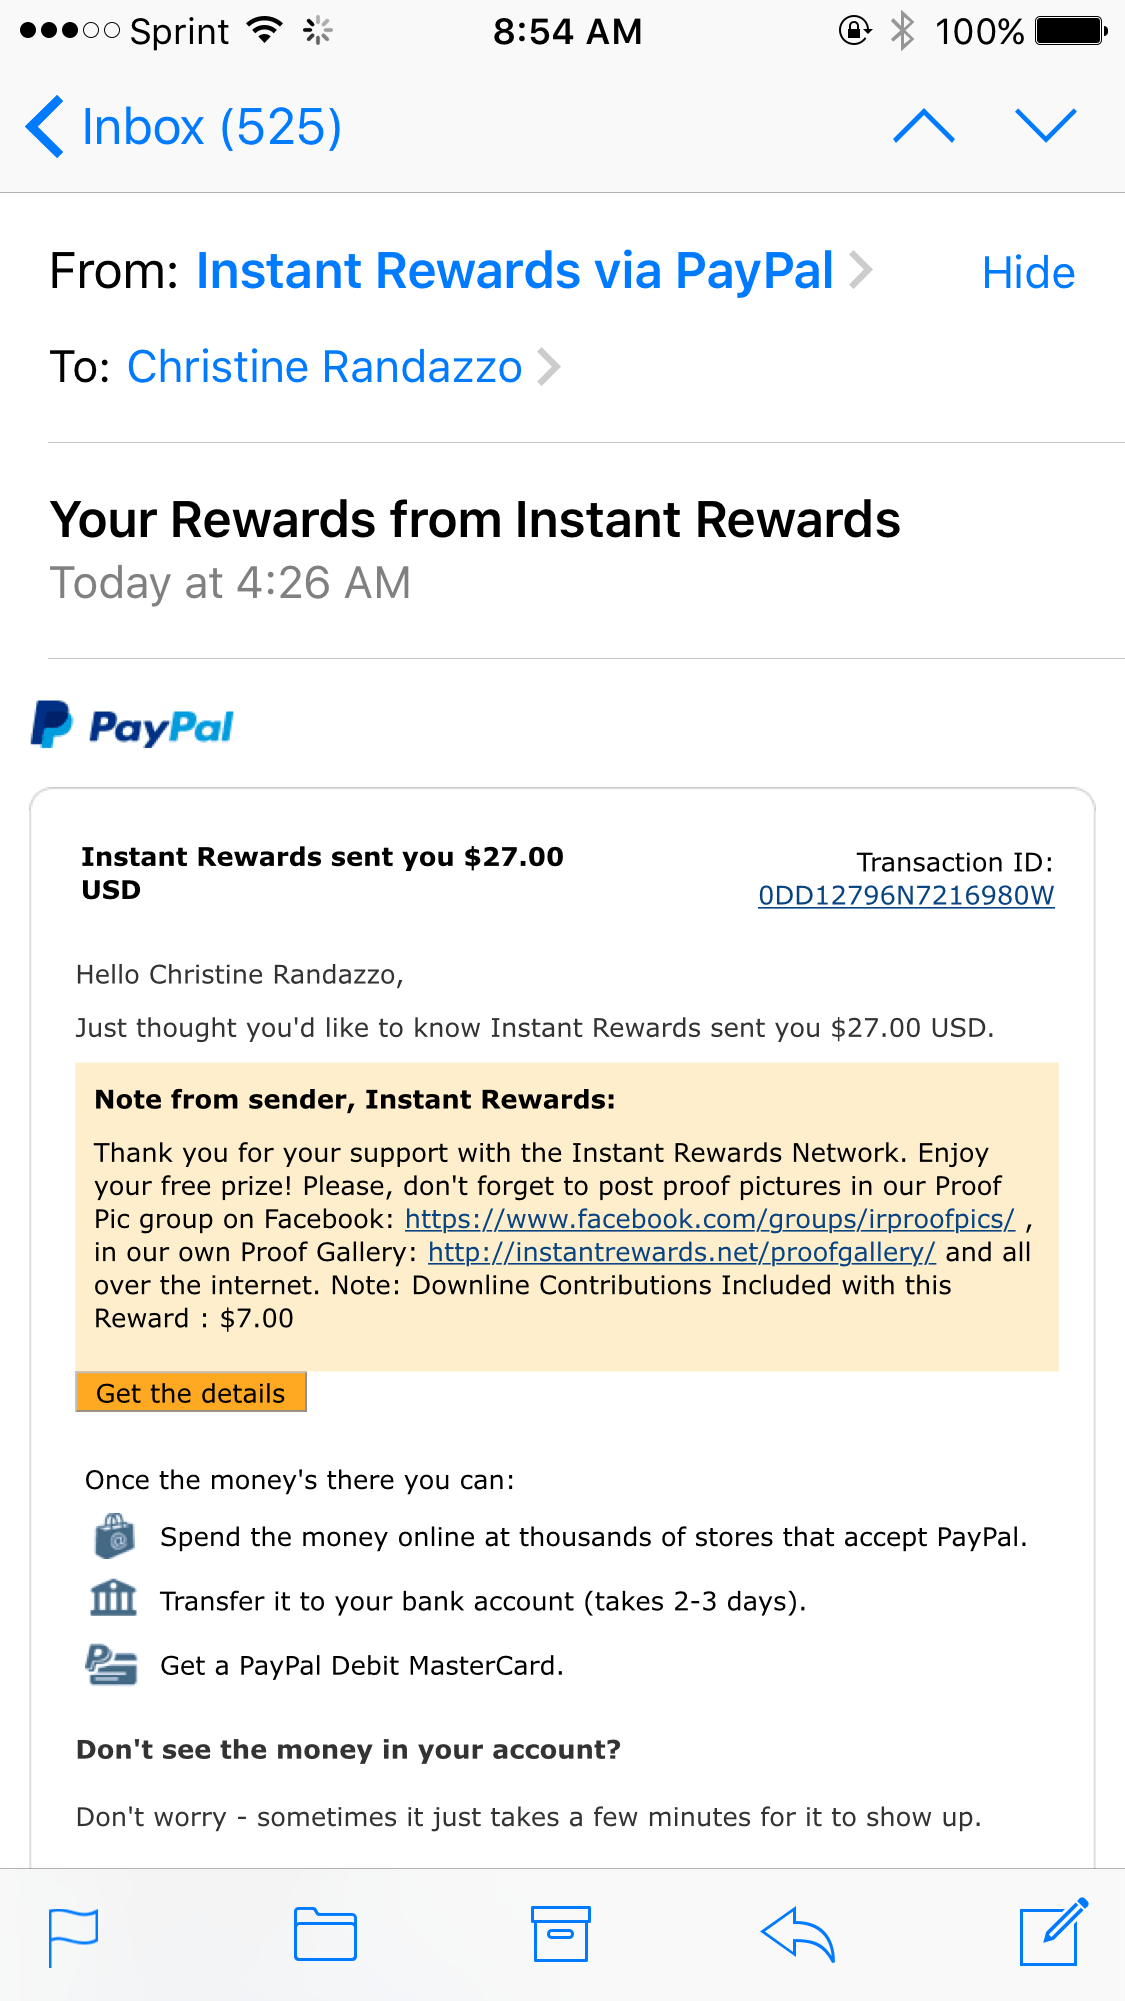Tap the PayPal debit card icon
Image resolution: width=1125 pixels, height=2001 pixels.
(x=111, y=1665)
